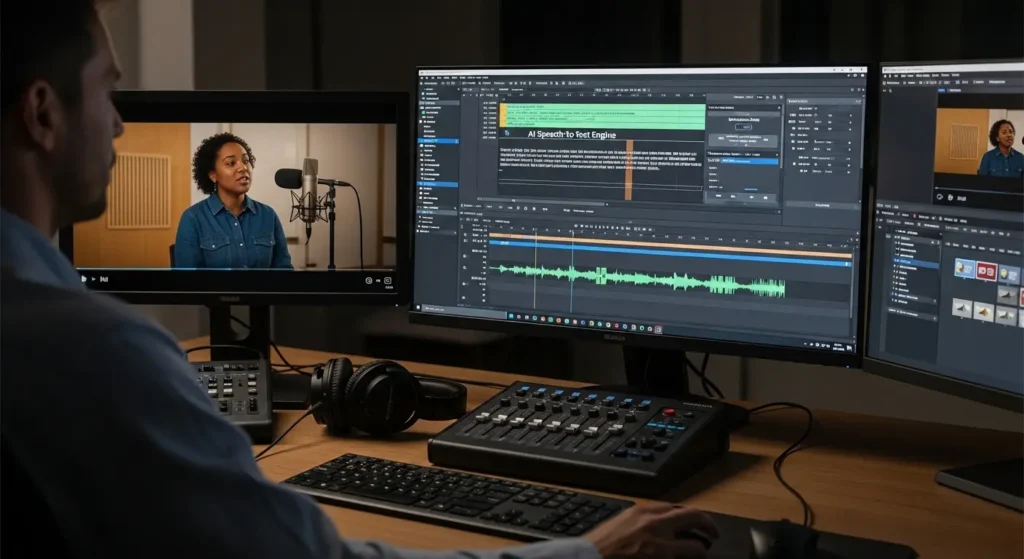Click the small outlined button in the center dialog

(x=743, y=127)
